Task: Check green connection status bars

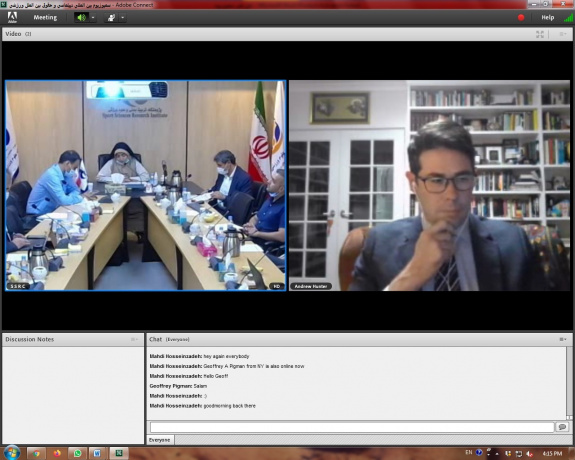Action: pos(568,17)
